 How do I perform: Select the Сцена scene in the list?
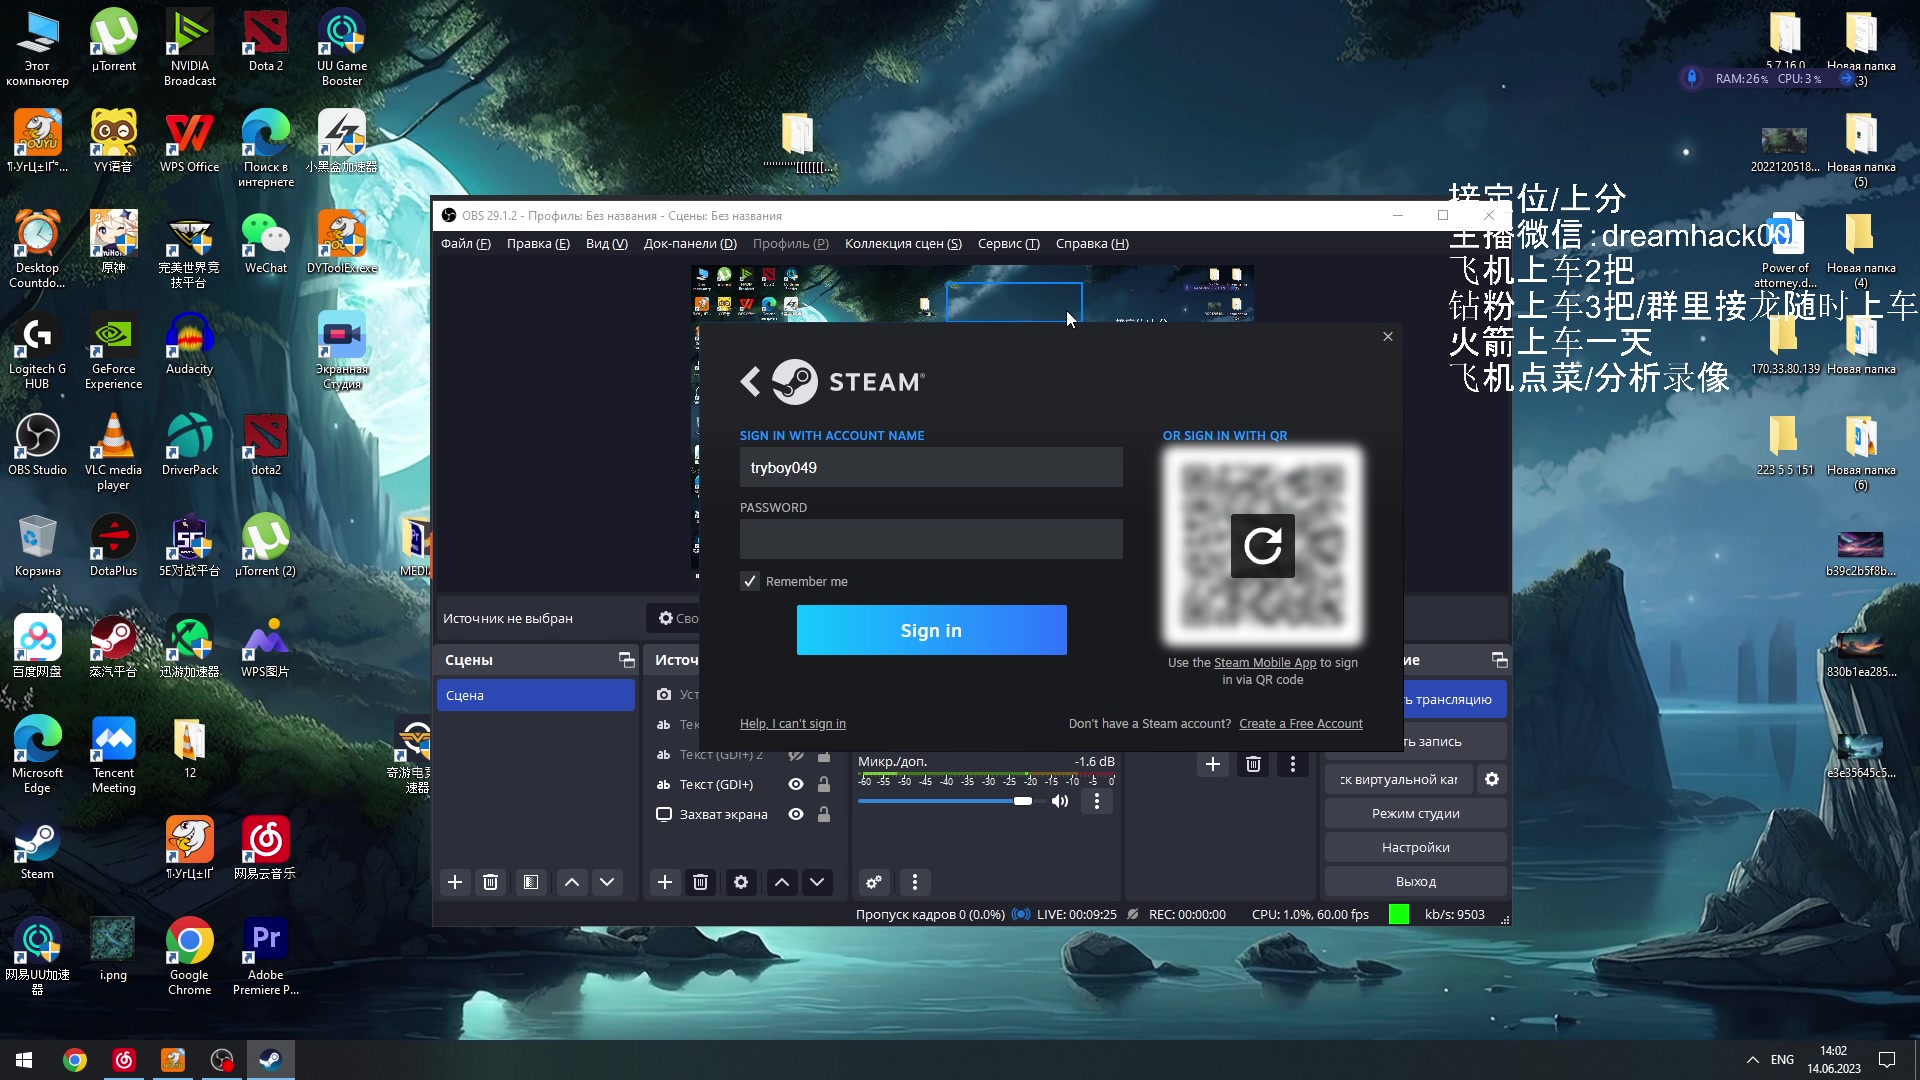tap(536, 695)
